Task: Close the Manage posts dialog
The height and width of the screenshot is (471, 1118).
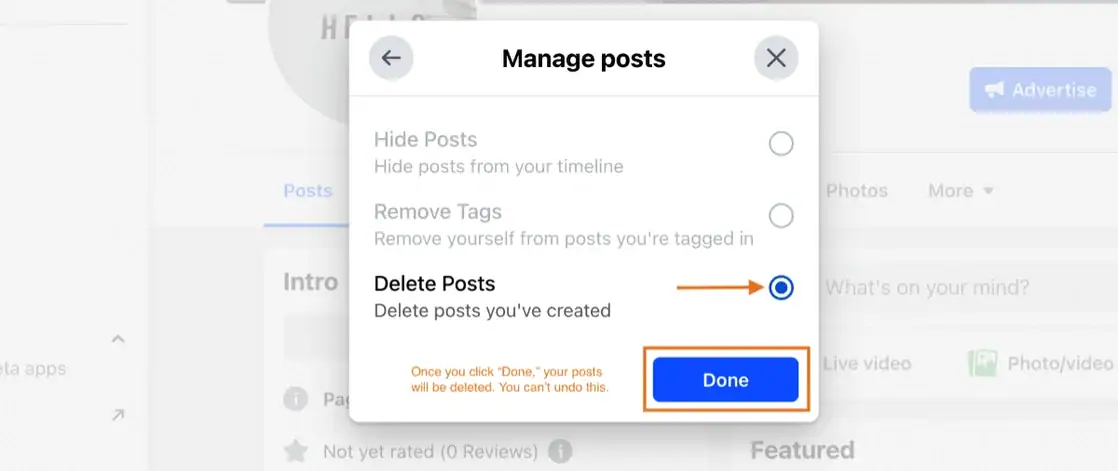Action: 776,58
